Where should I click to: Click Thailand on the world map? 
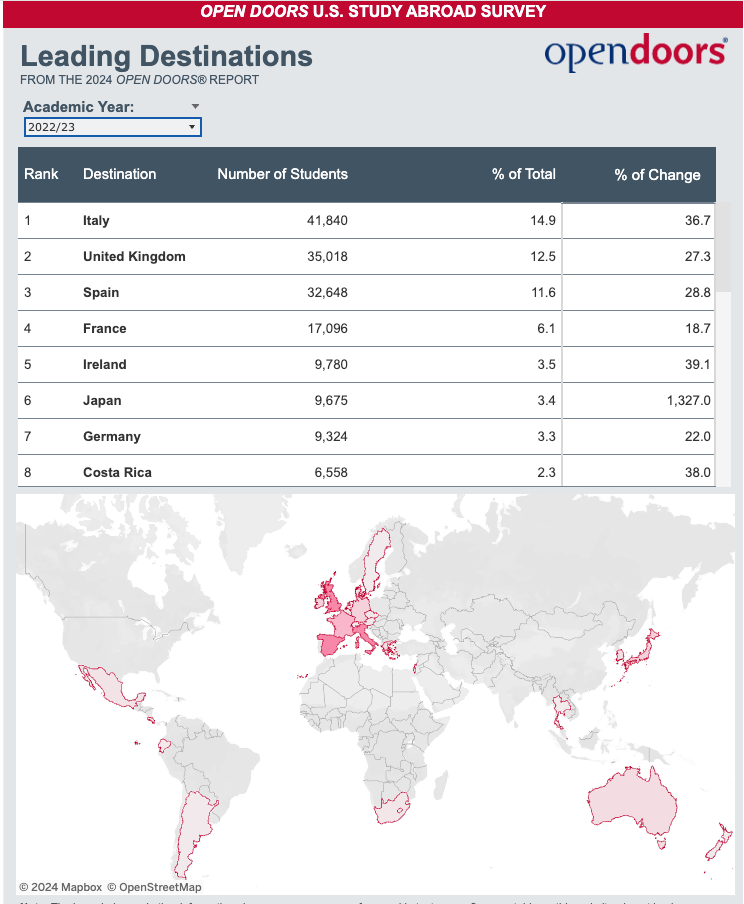[560, 708]
